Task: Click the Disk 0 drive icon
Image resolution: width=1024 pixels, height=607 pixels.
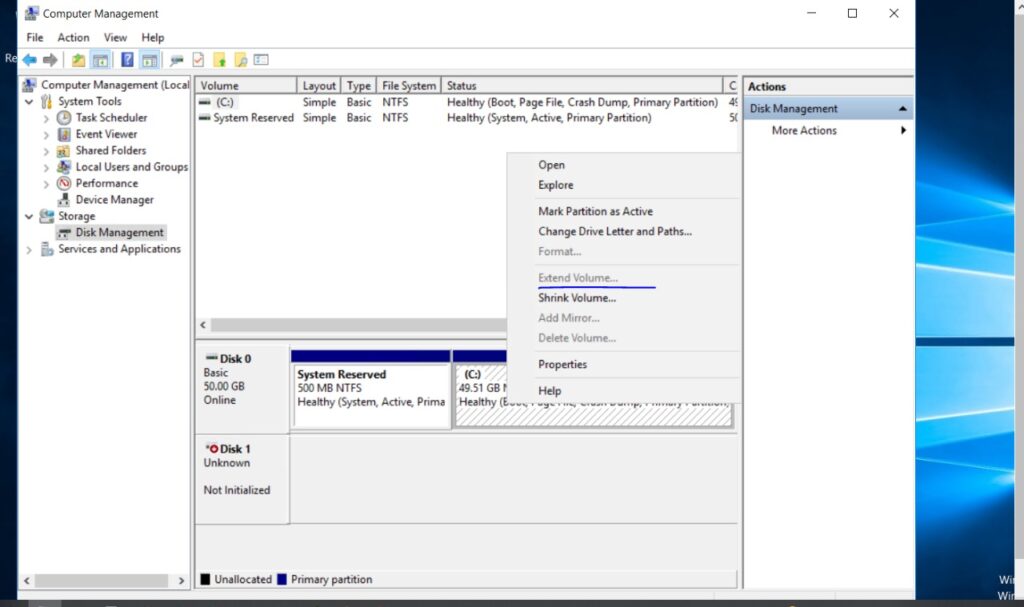Action: tap(211, 358)
